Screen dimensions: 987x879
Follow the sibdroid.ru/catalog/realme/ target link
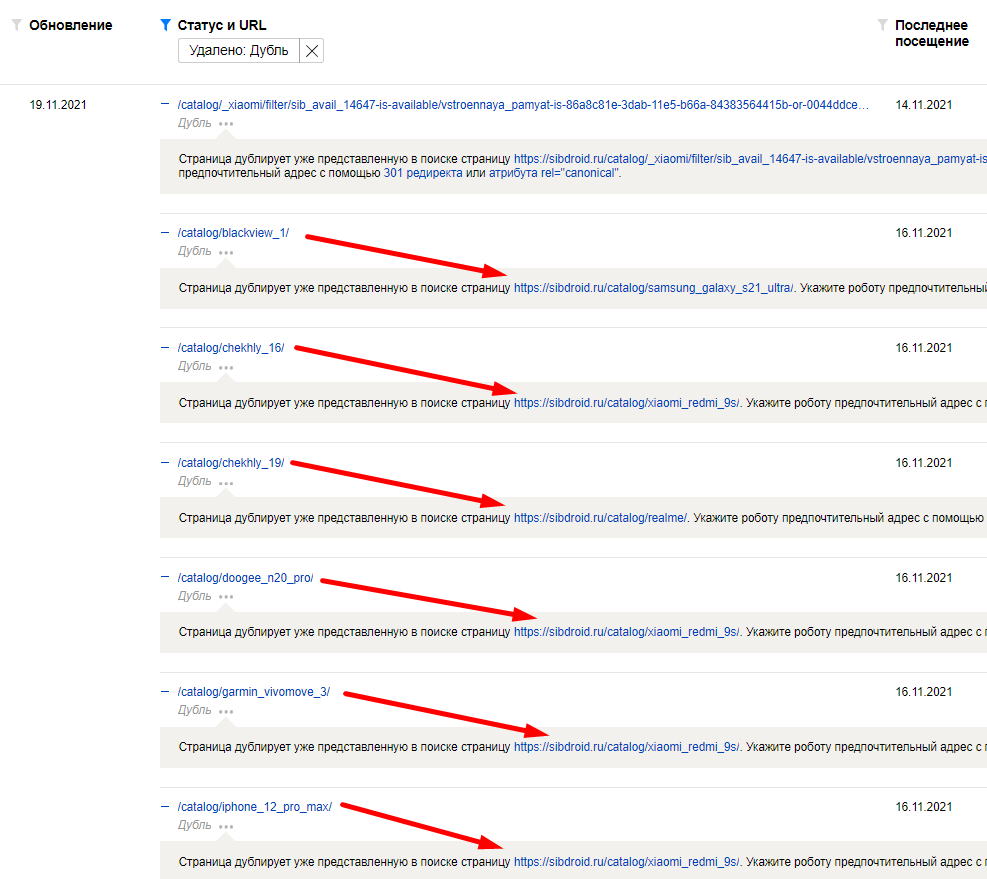pos(601,518)
